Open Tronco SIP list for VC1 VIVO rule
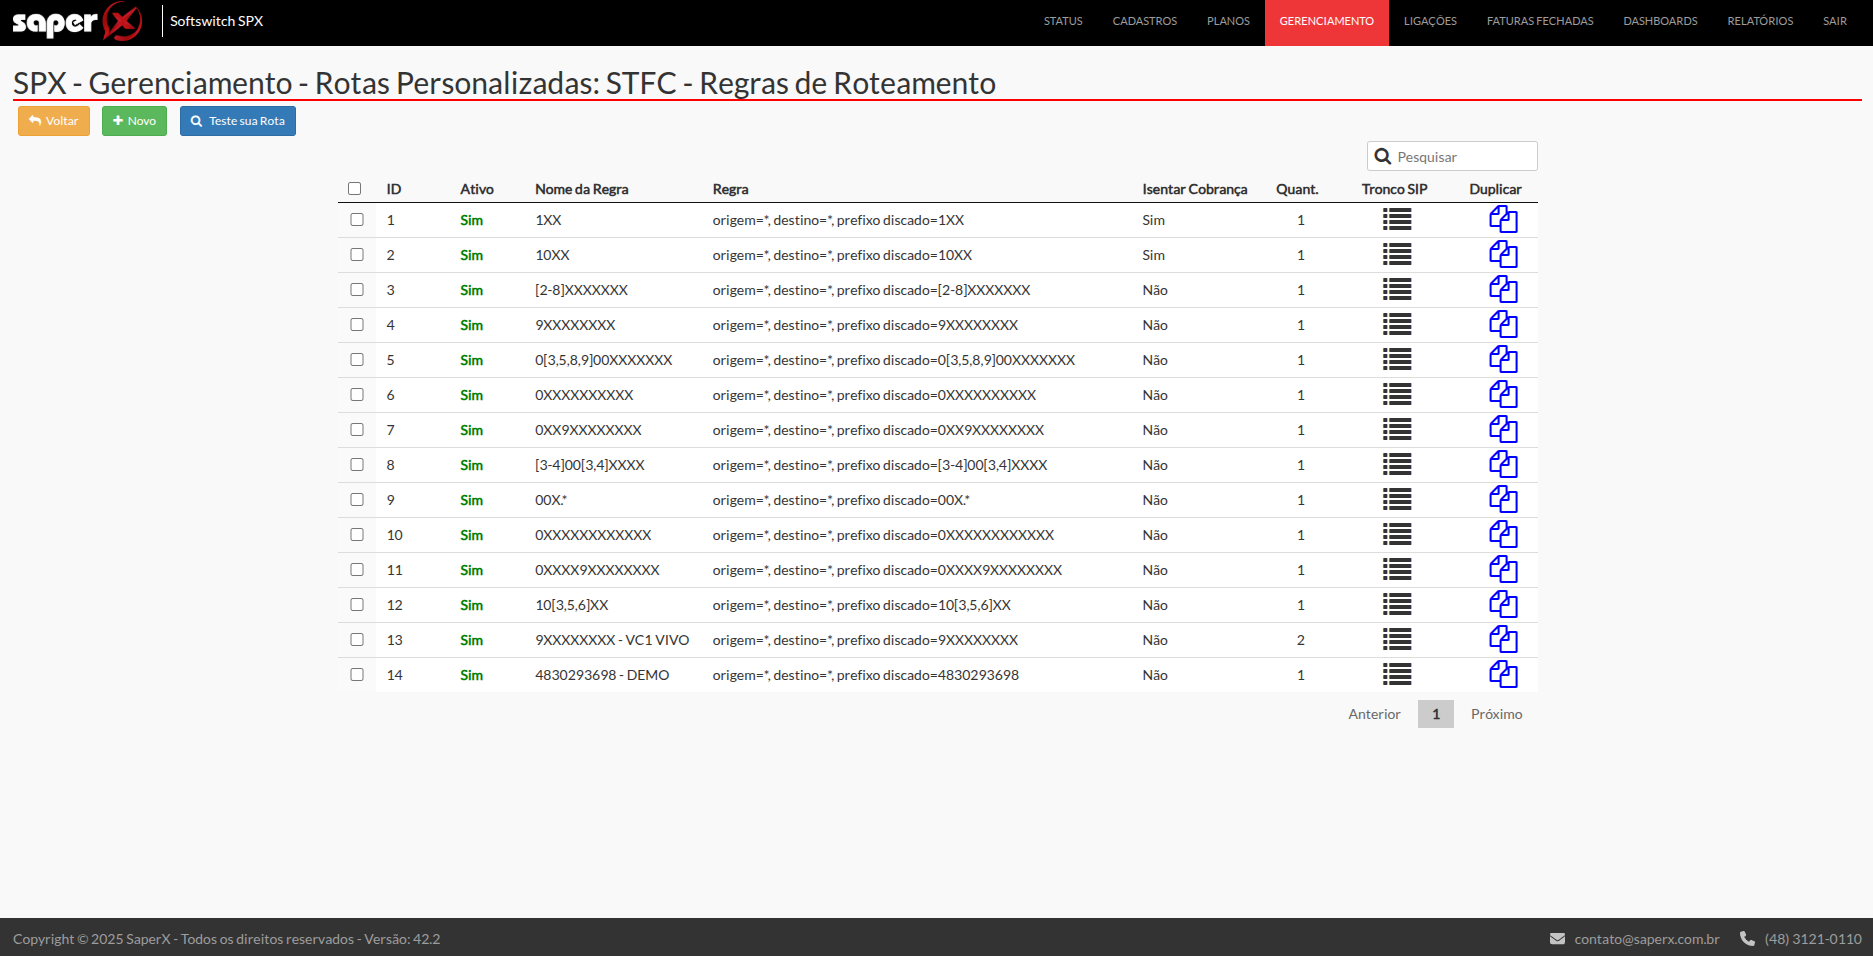The width and height of the screenshot is (1873, 956). [x=1397, y=640]
